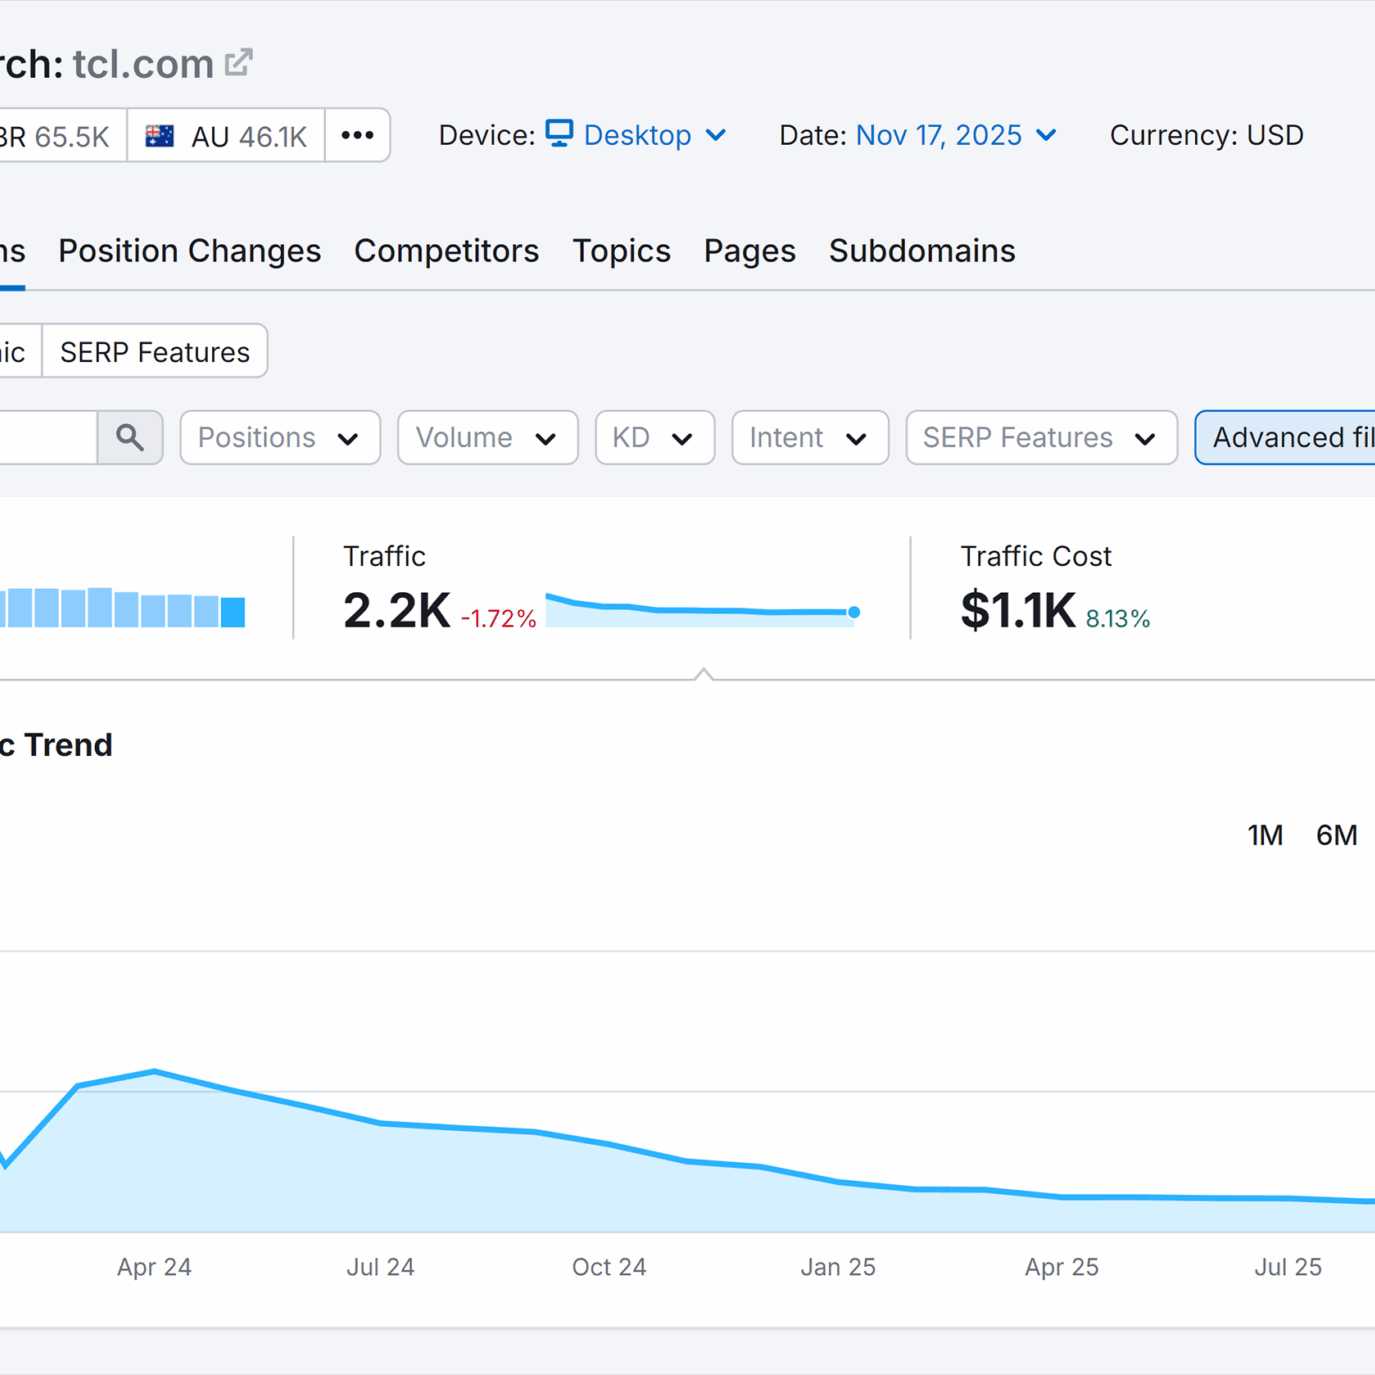Select the SERP Features toggle button
The width and height of the screenshot is (1375, 1375).
155,352
